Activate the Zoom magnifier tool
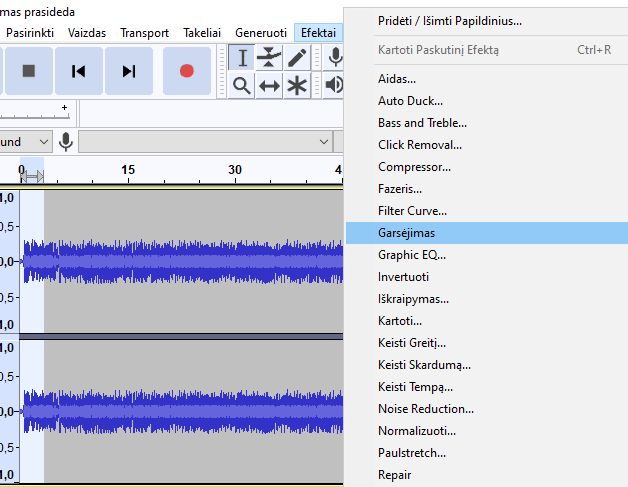Image resolution: width=628 pixels, height=487 pixels. click(241, 86)
